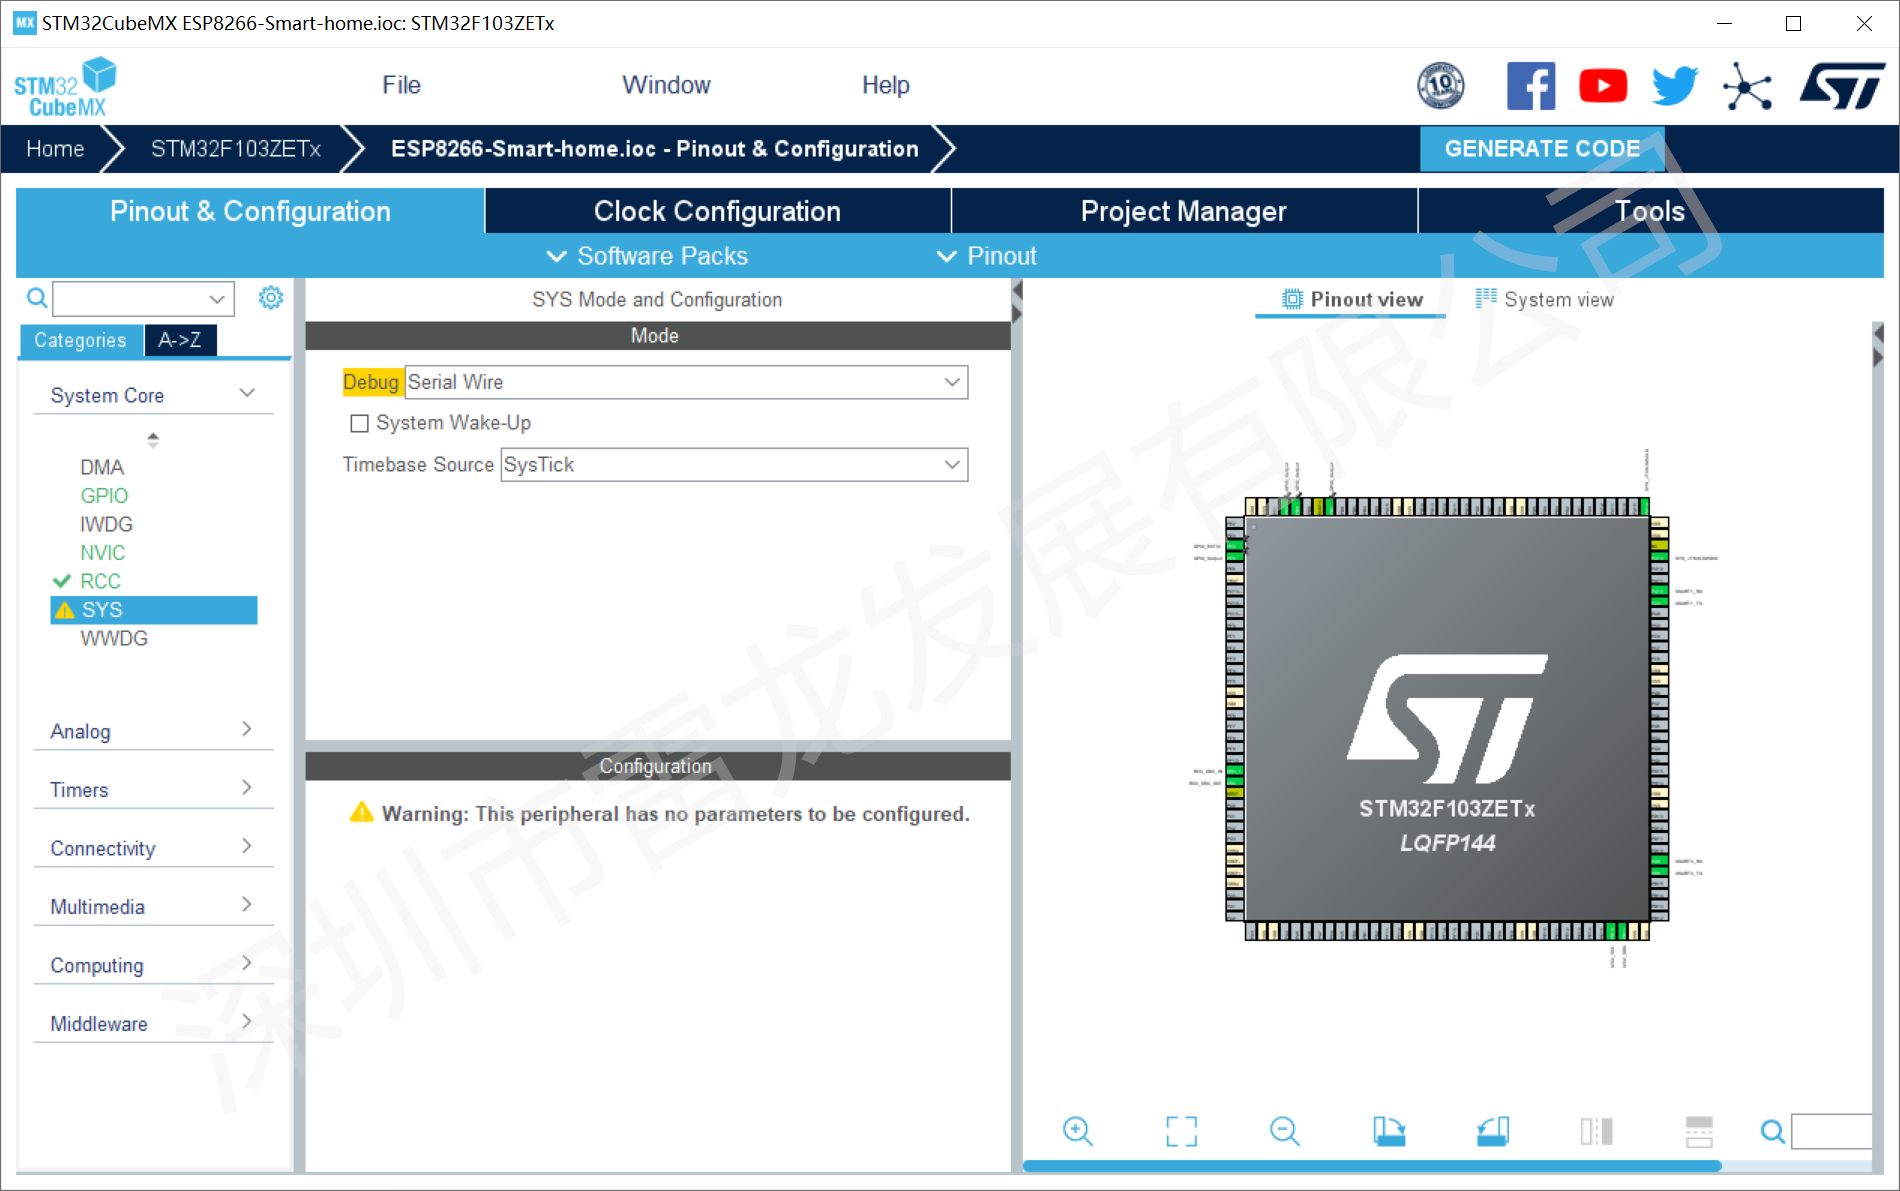Select DMA in System Core

[102, 467]
